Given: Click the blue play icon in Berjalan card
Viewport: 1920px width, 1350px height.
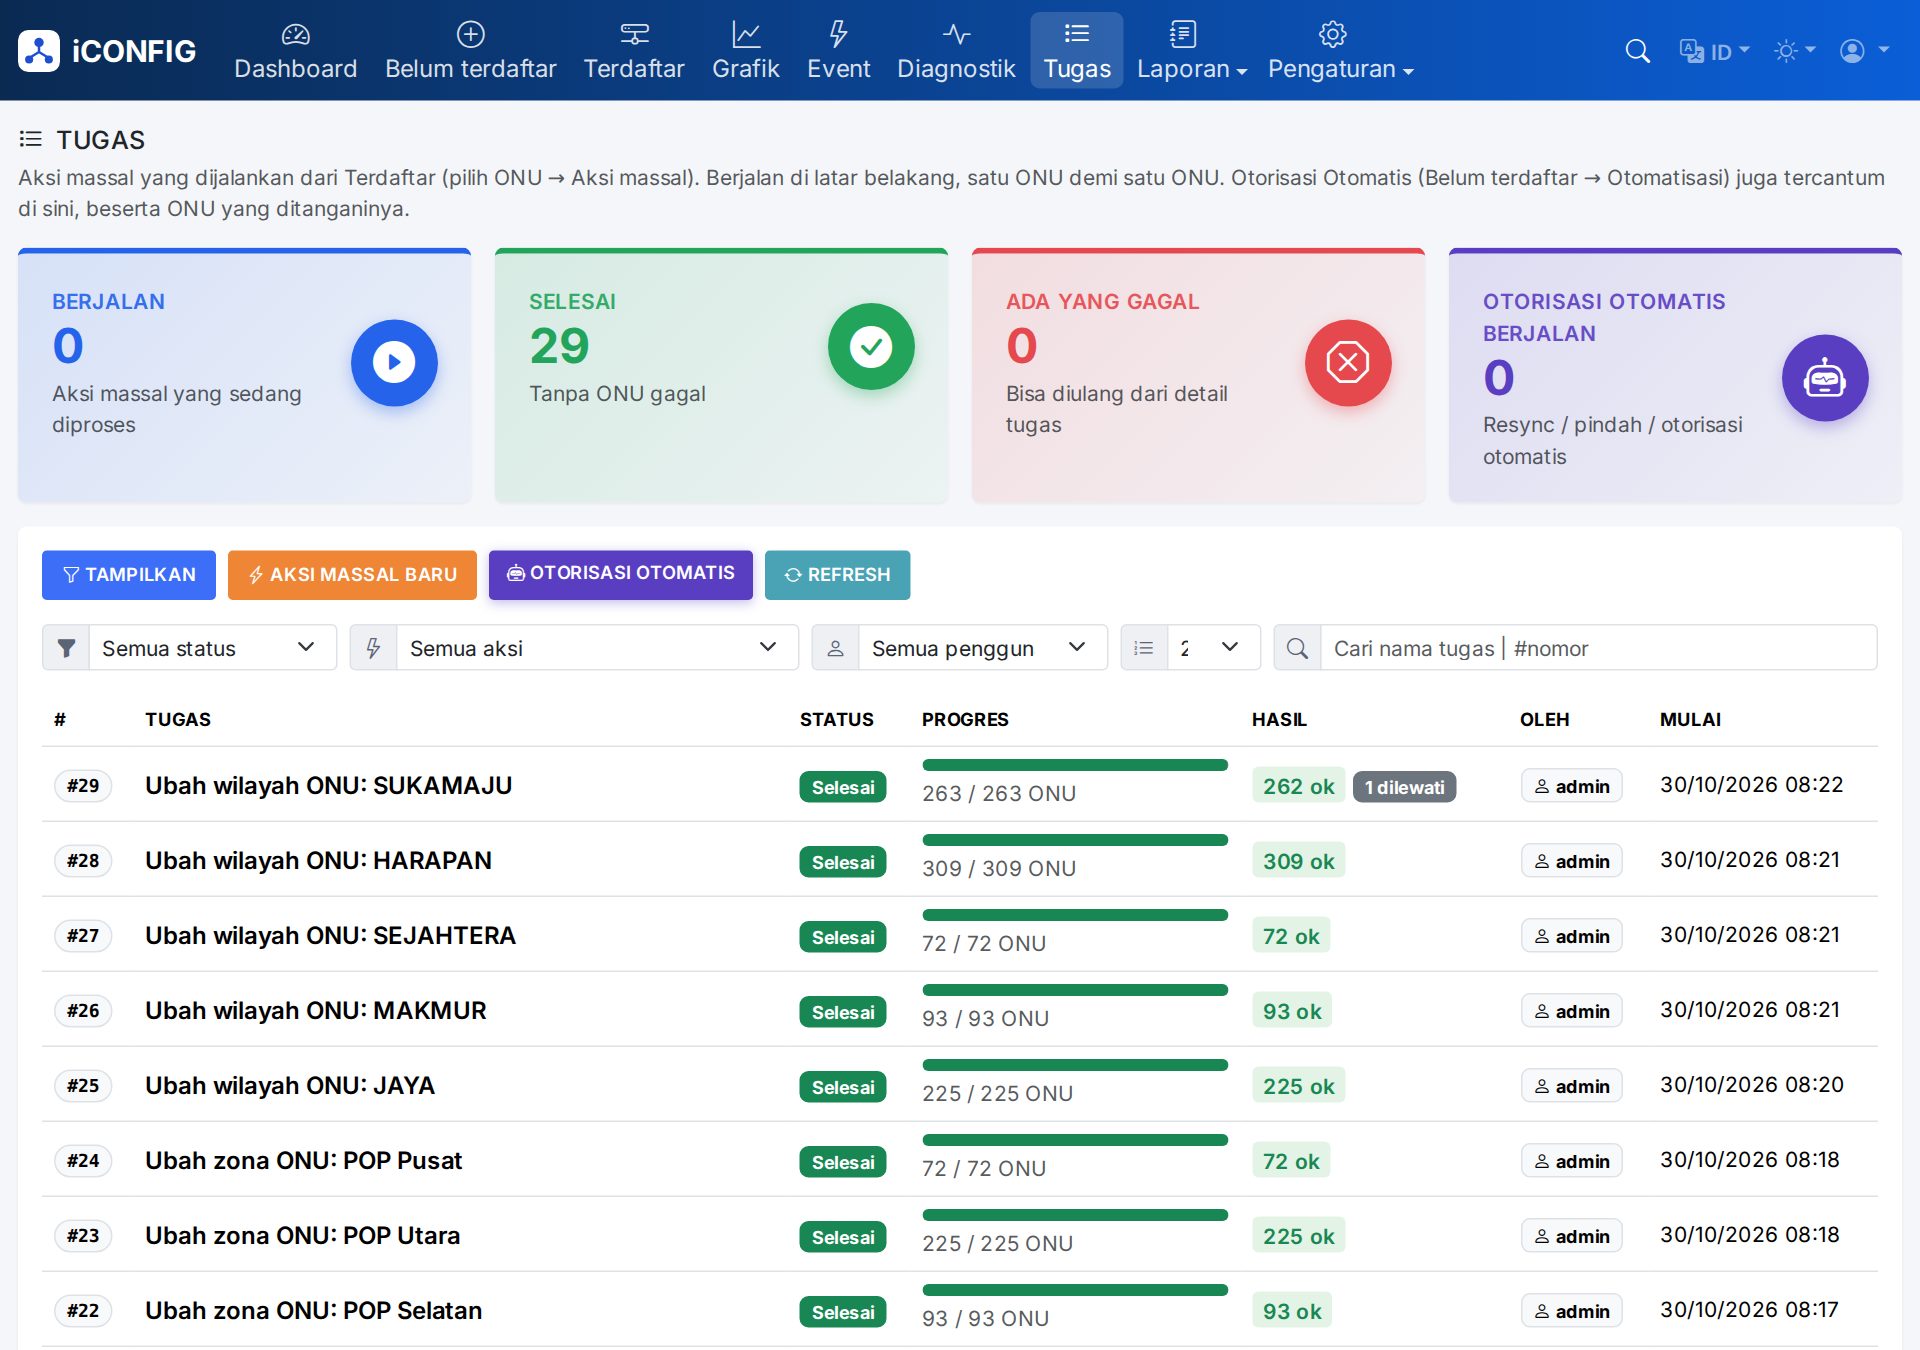Looking at the screenshot, I should click(394, 362).
